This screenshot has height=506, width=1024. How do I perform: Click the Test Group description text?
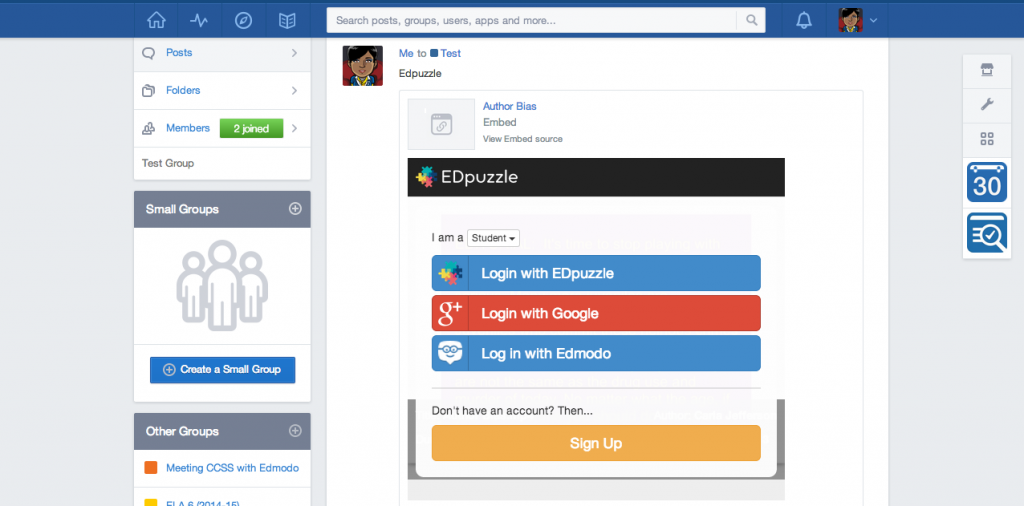point(168,163)
